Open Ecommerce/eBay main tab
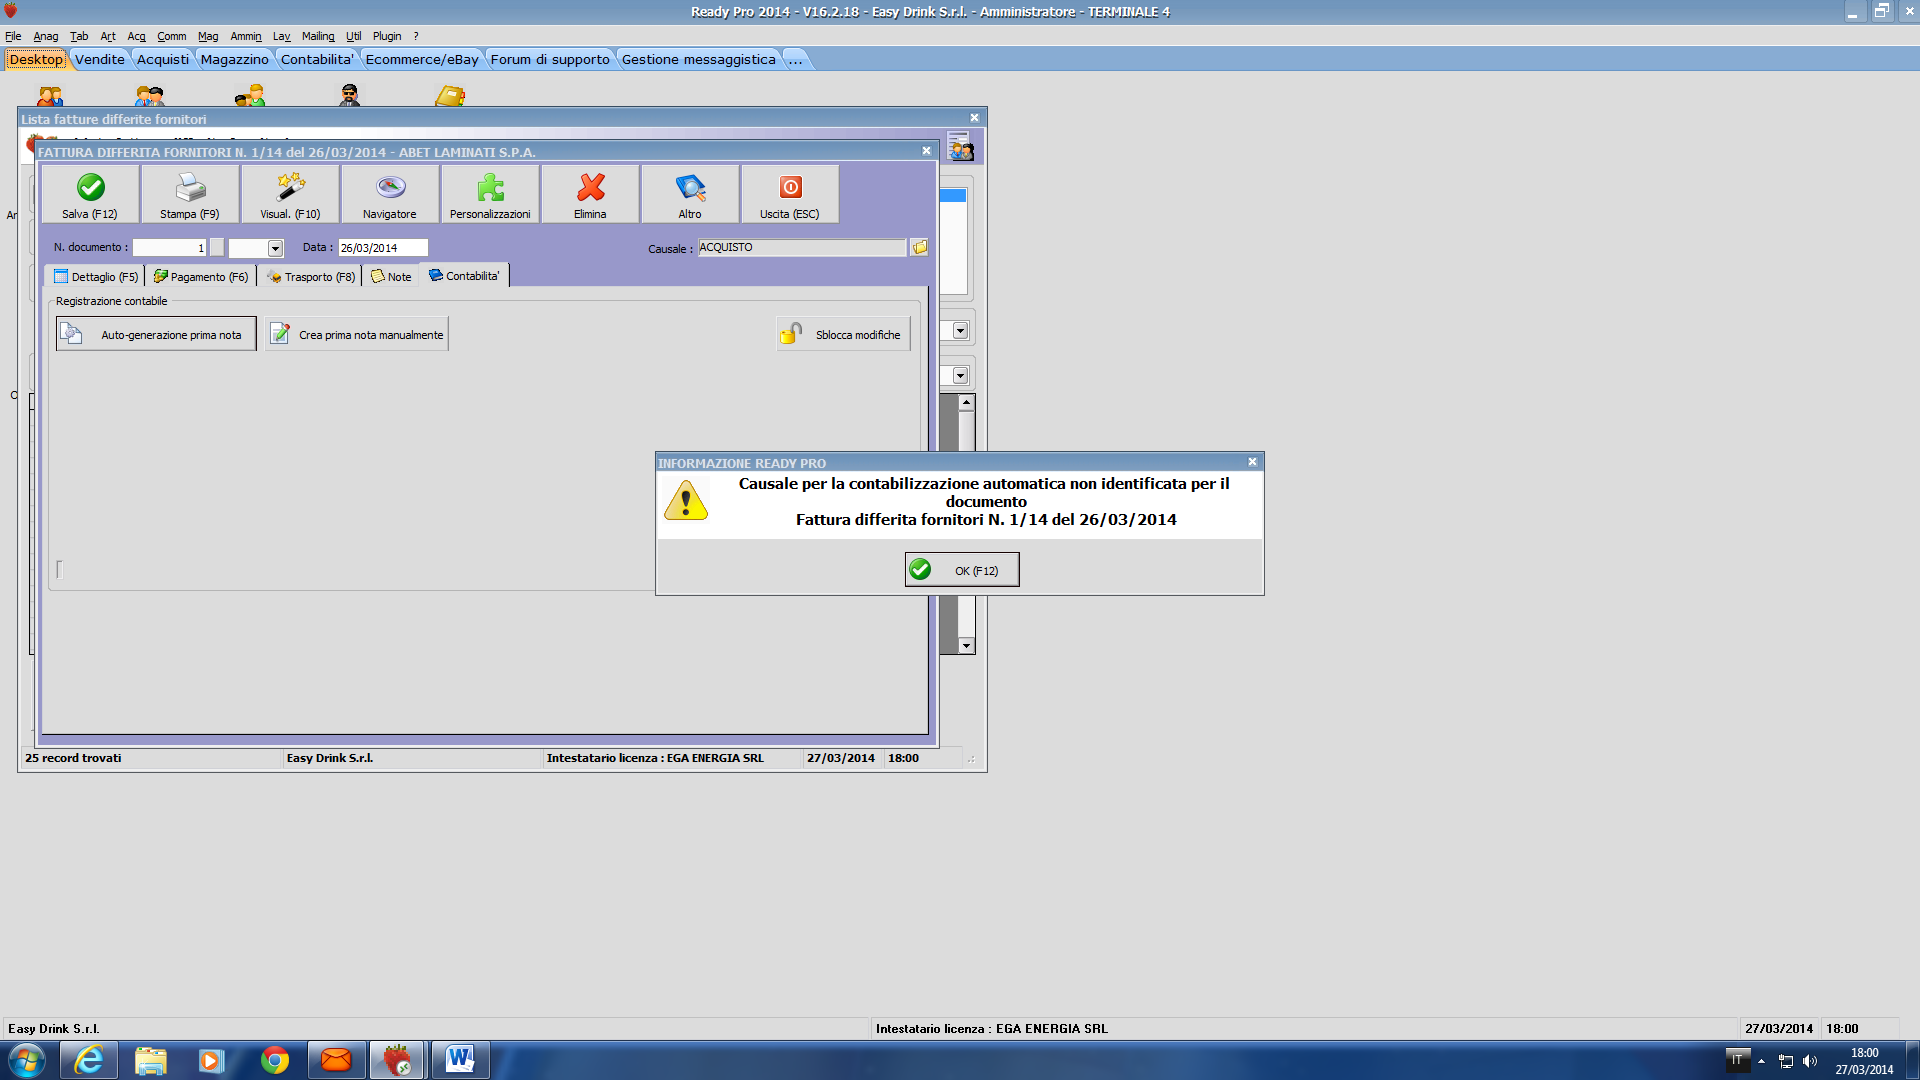Image resolution: width=1920 pixels, height=1080 pixels. [422, 59]
